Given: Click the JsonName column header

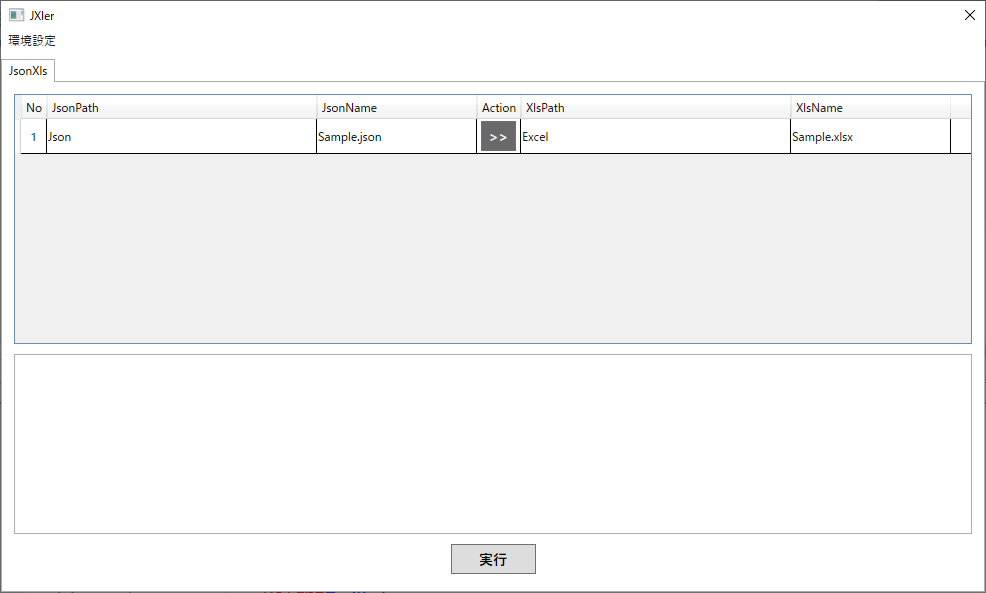Looking at the screenshot, I should point(395,107).
